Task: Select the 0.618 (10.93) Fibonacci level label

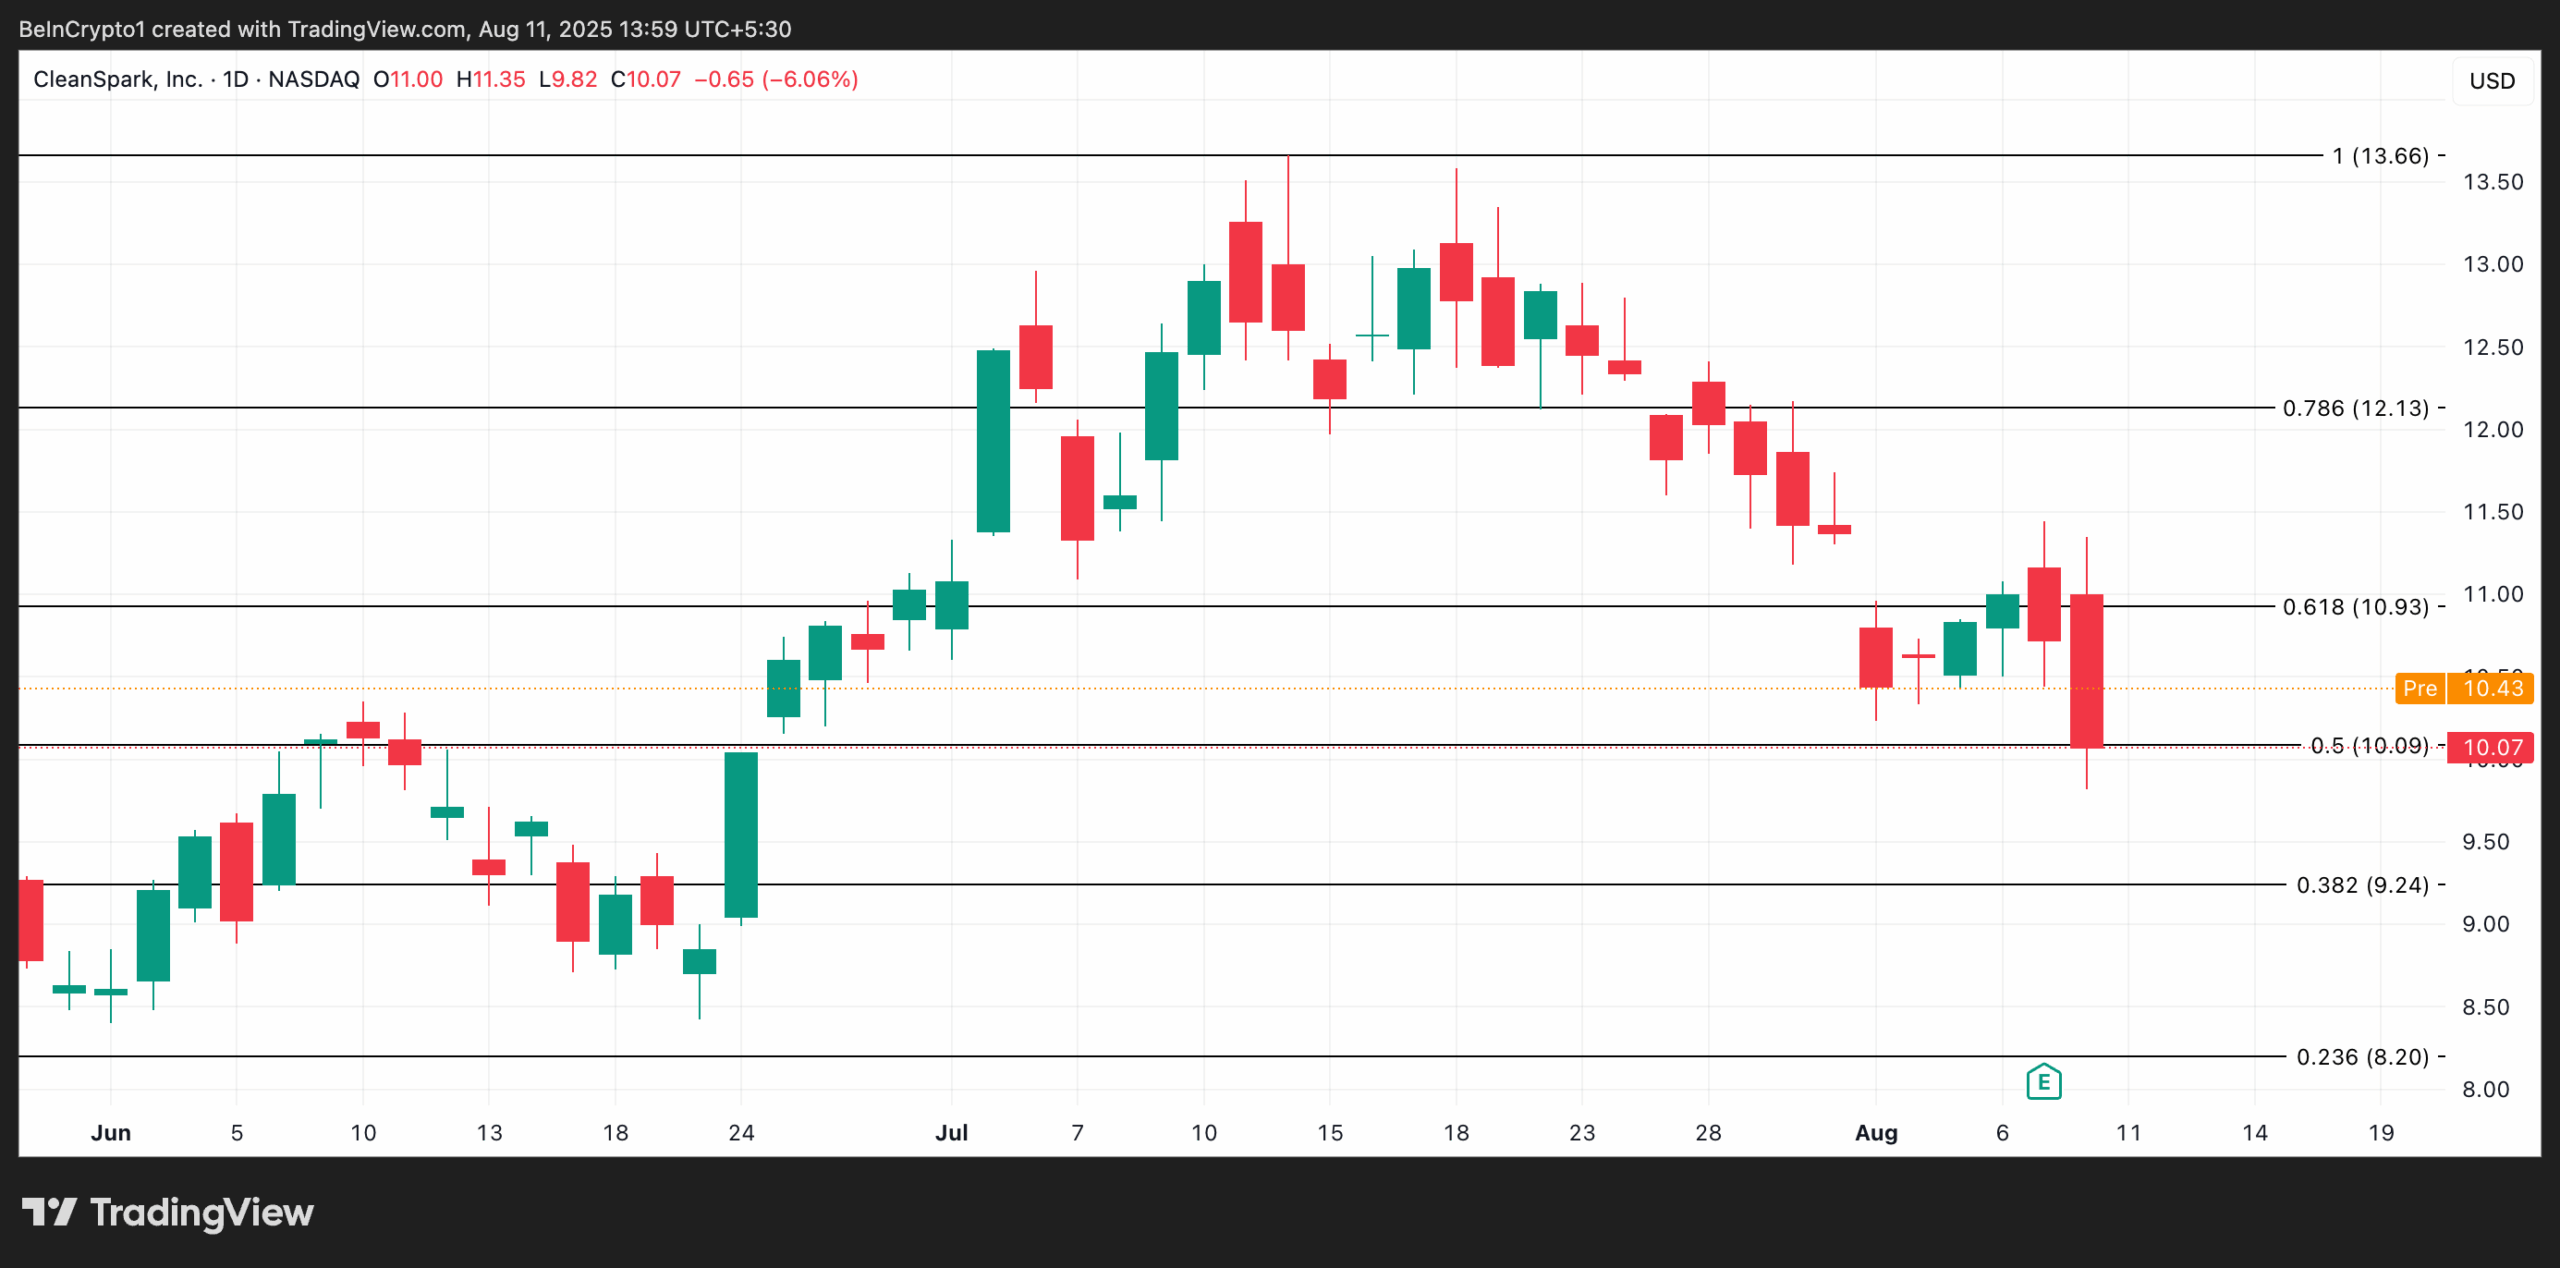Action: pos(2355,607)
